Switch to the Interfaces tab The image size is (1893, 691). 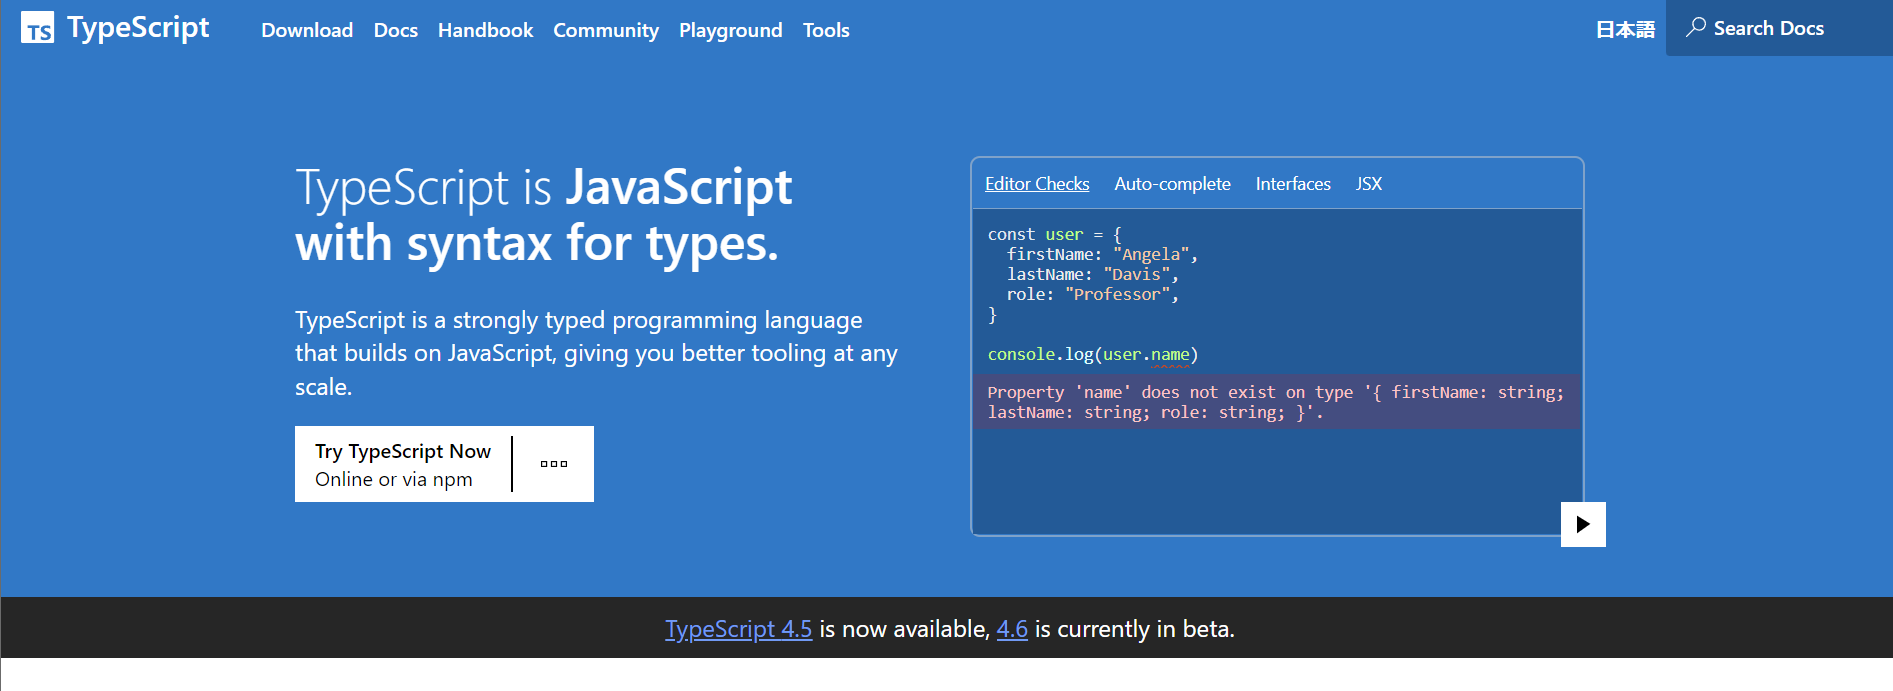[1293, 184]
